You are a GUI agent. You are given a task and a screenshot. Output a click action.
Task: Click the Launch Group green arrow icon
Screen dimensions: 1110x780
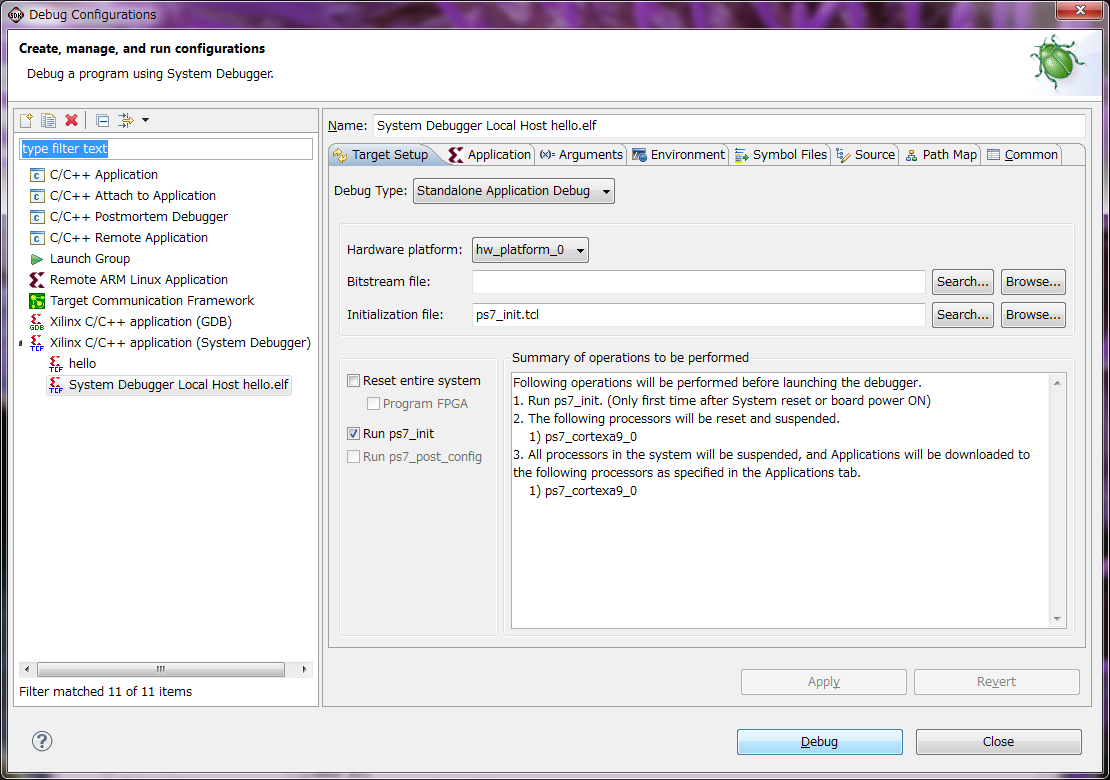click(37, 259)
